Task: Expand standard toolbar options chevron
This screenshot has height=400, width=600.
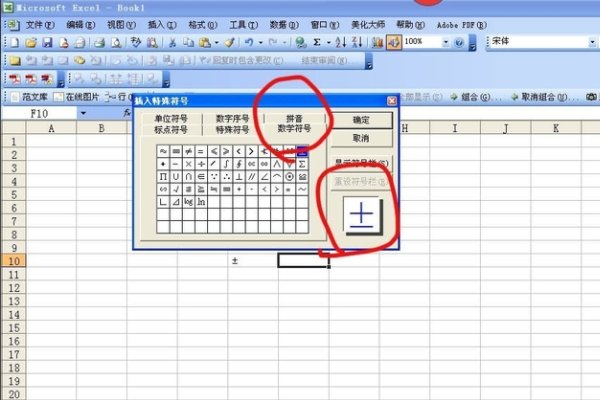Action: coord(472,43)
